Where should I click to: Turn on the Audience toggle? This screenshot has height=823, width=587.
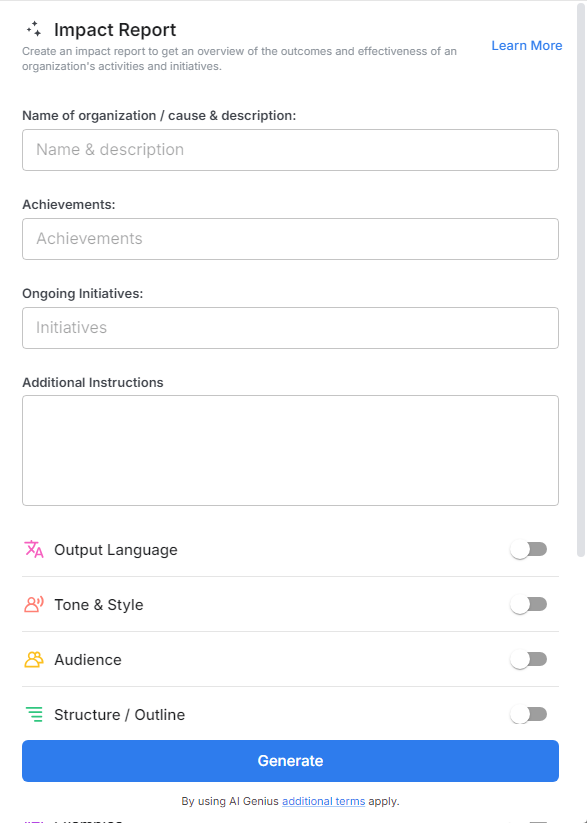coord(528,659)
